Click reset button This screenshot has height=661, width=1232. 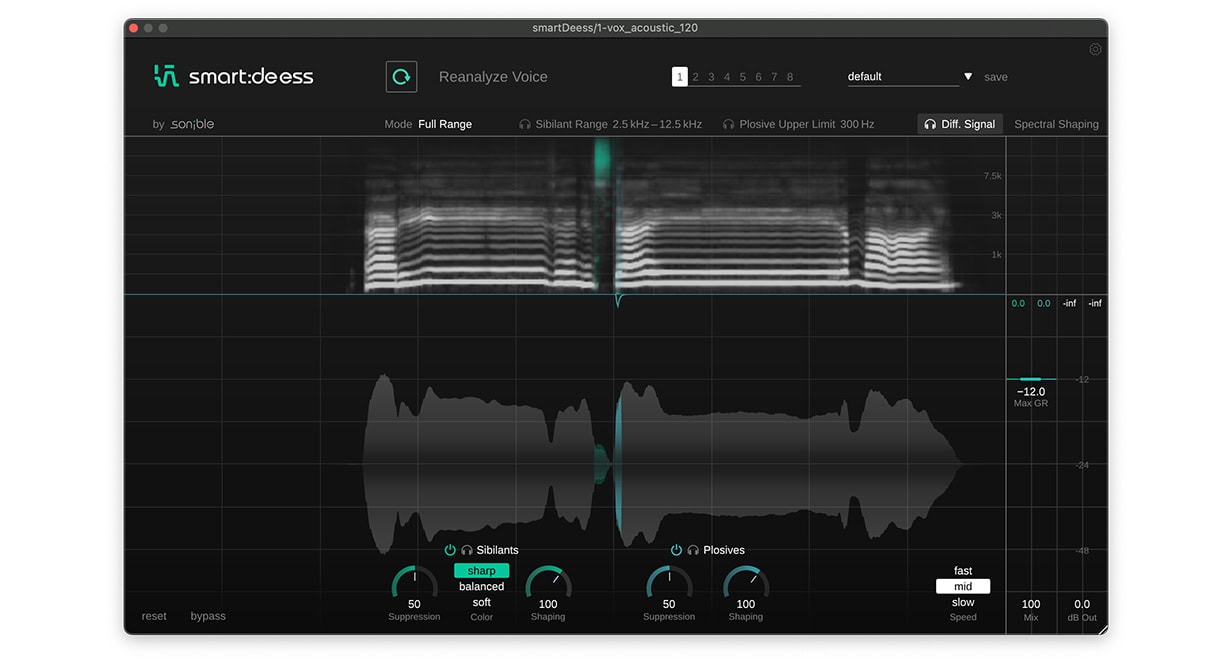point(154,616)
